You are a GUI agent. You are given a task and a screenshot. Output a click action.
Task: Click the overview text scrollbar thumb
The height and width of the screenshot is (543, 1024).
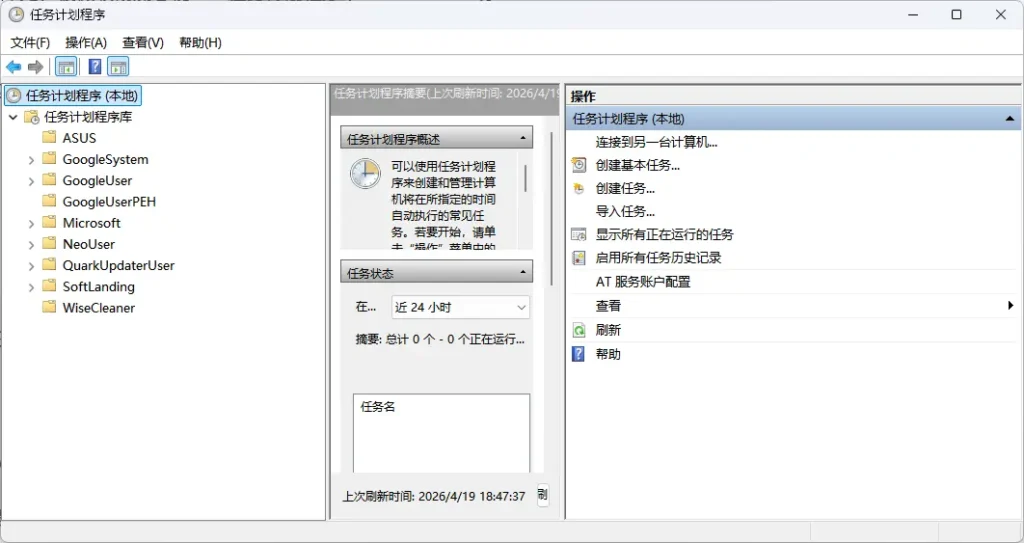(526, 178)
